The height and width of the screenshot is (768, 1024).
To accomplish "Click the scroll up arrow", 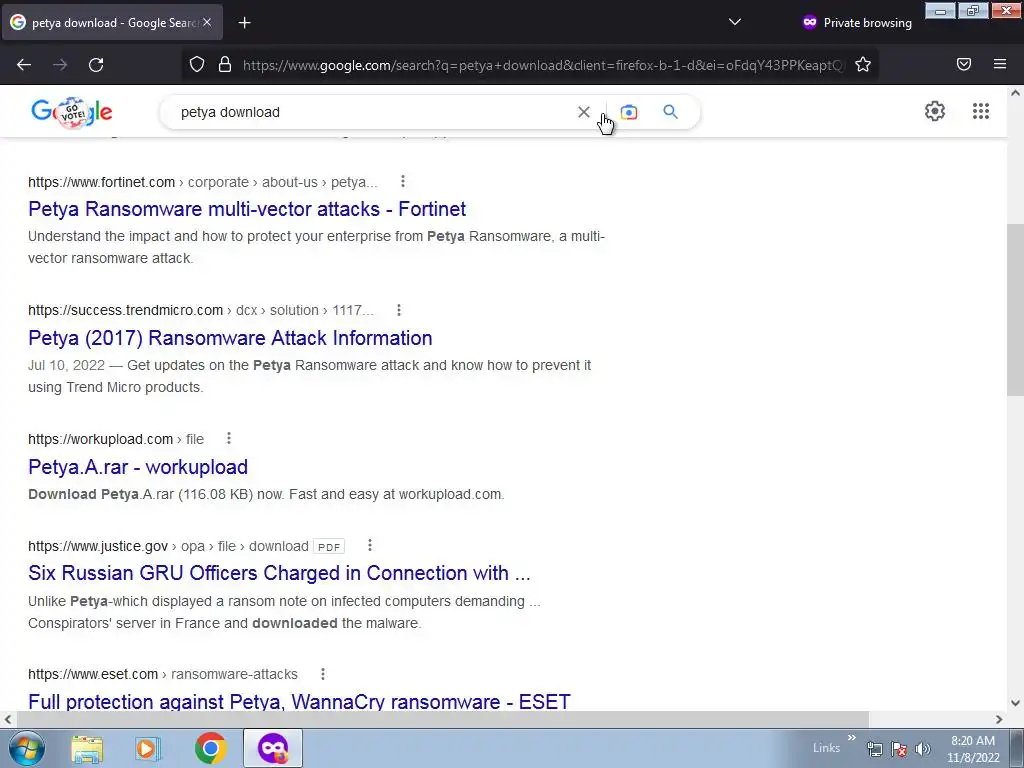I will click(1015, 93).
